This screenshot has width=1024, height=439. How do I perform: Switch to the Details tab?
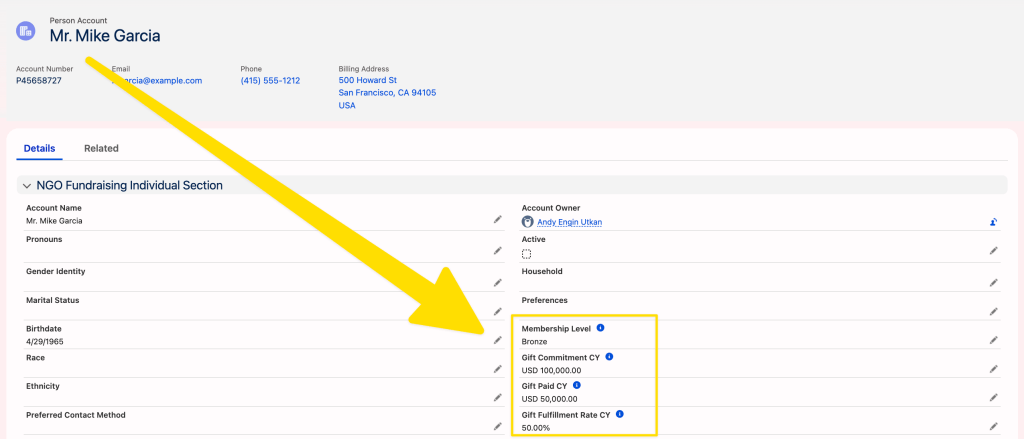point(39,148)
